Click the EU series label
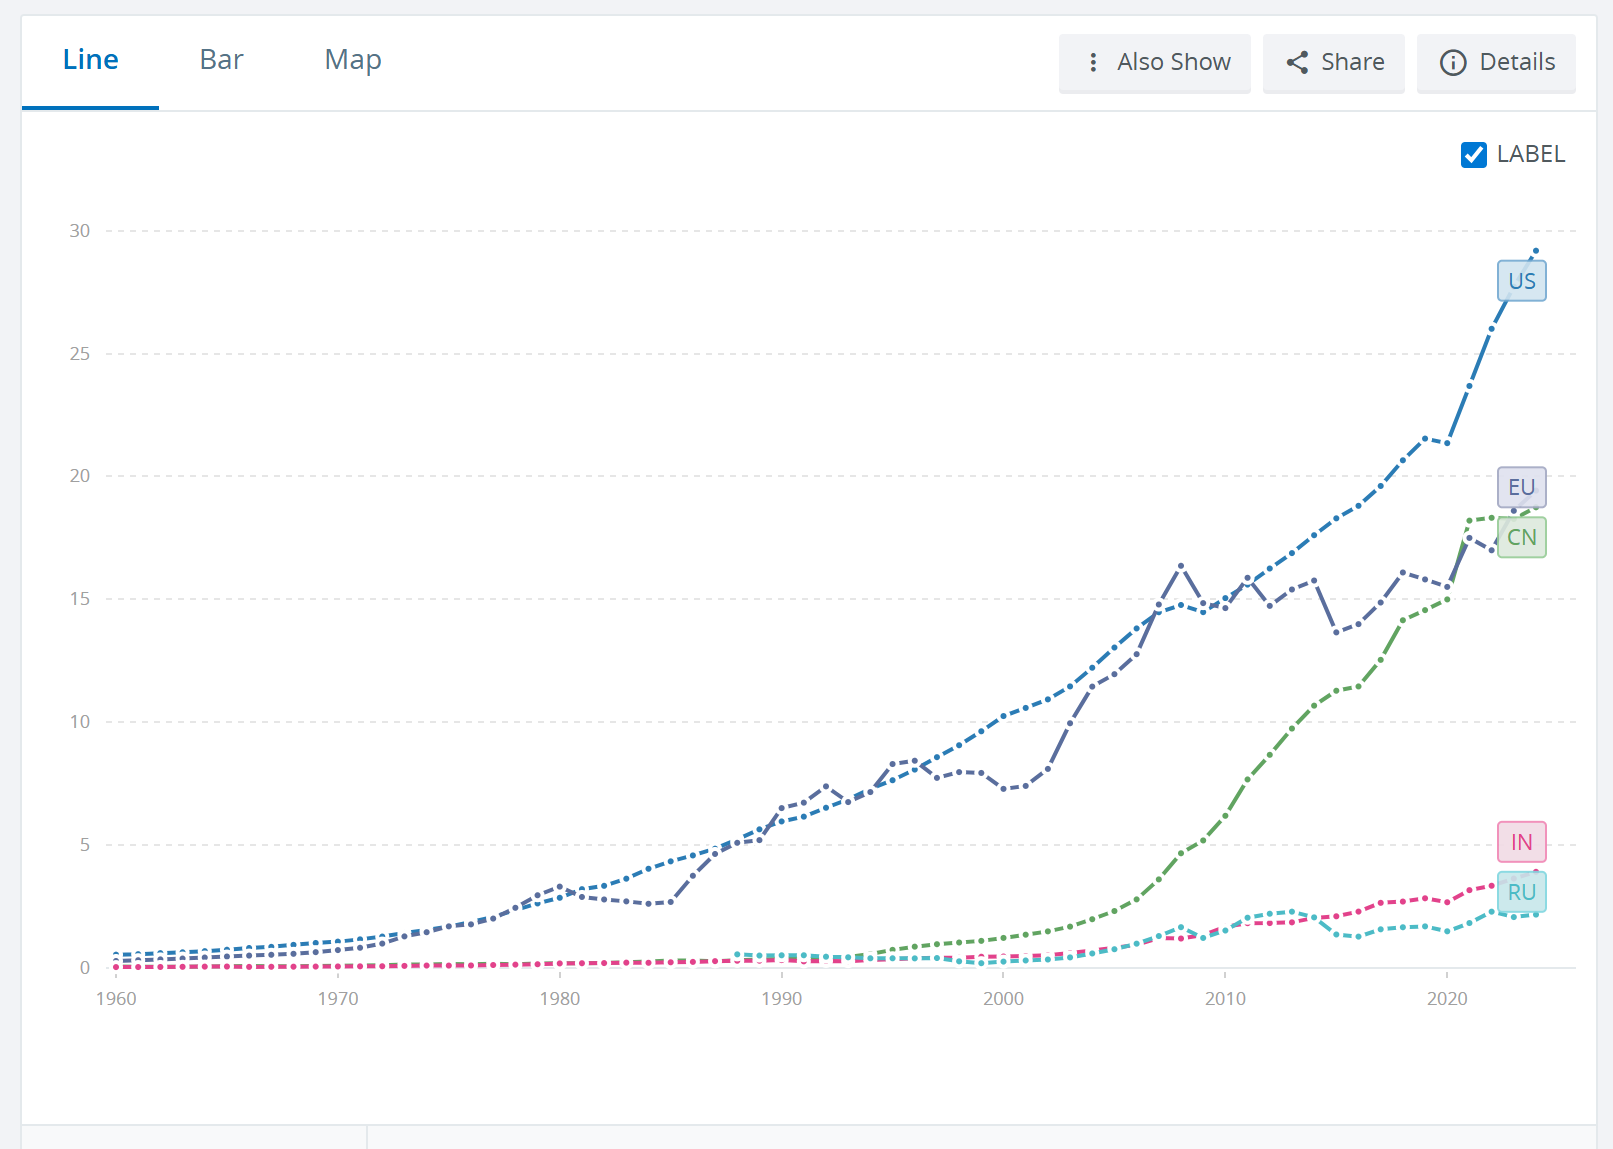 click(x=1521, y=487)
